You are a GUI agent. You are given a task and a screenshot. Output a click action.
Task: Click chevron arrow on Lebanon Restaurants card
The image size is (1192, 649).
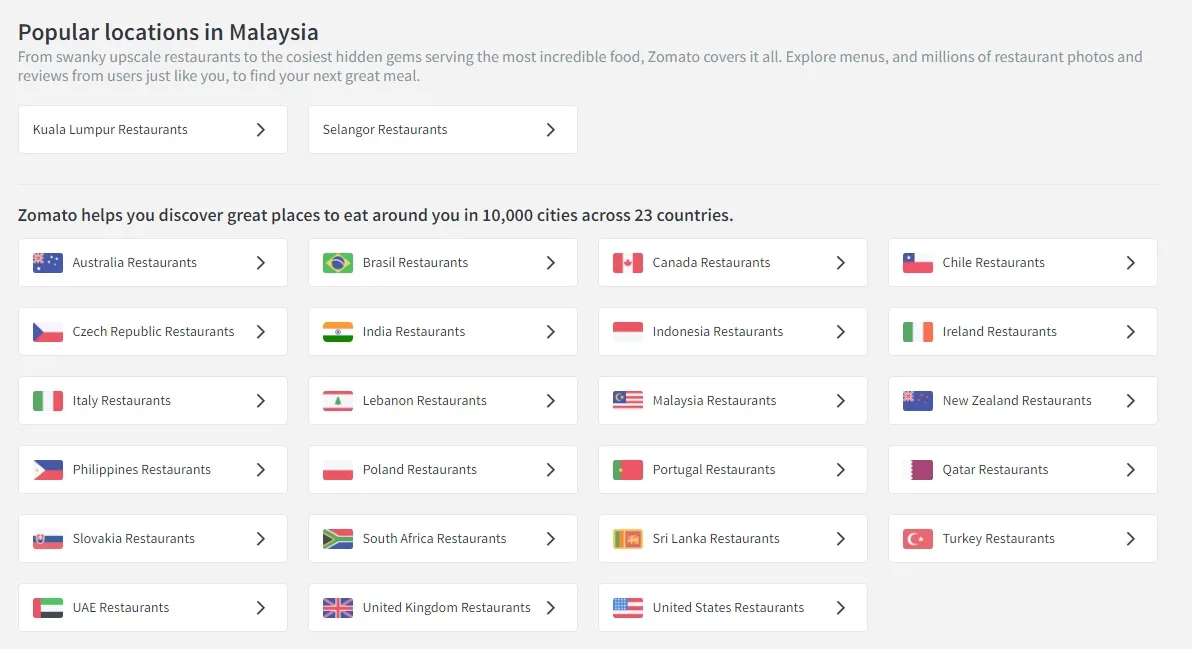[550, 400]
